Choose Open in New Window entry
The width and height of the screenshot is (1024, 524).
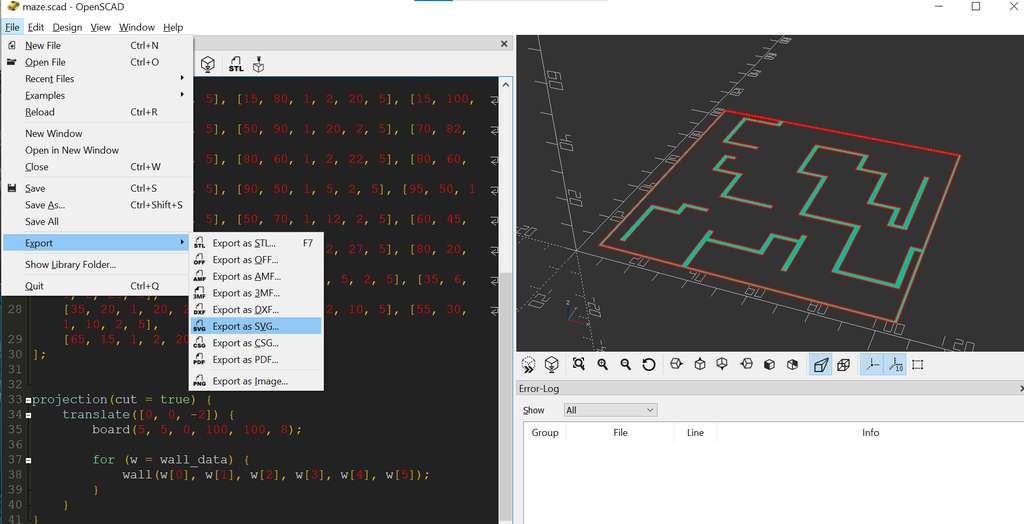click(97, 150)
